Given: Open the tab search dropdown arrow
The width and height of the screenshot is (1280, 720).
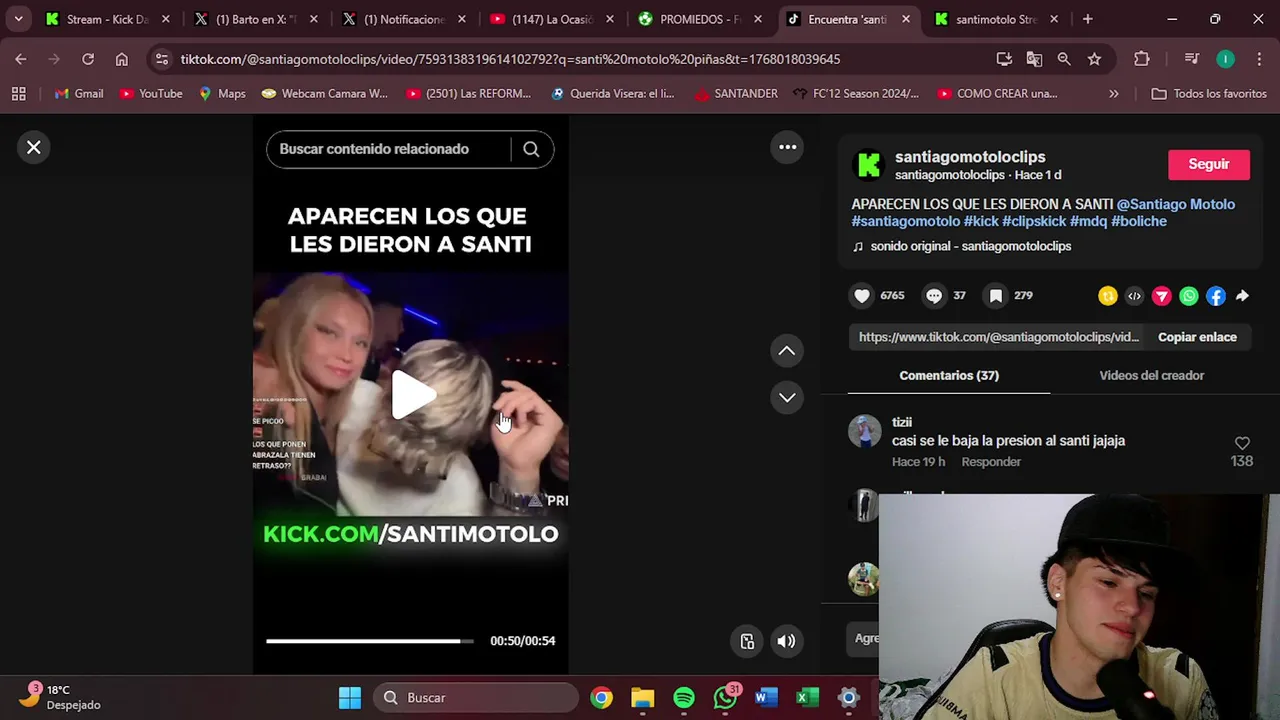Looking at the screenshot, I should click(18, 19).
